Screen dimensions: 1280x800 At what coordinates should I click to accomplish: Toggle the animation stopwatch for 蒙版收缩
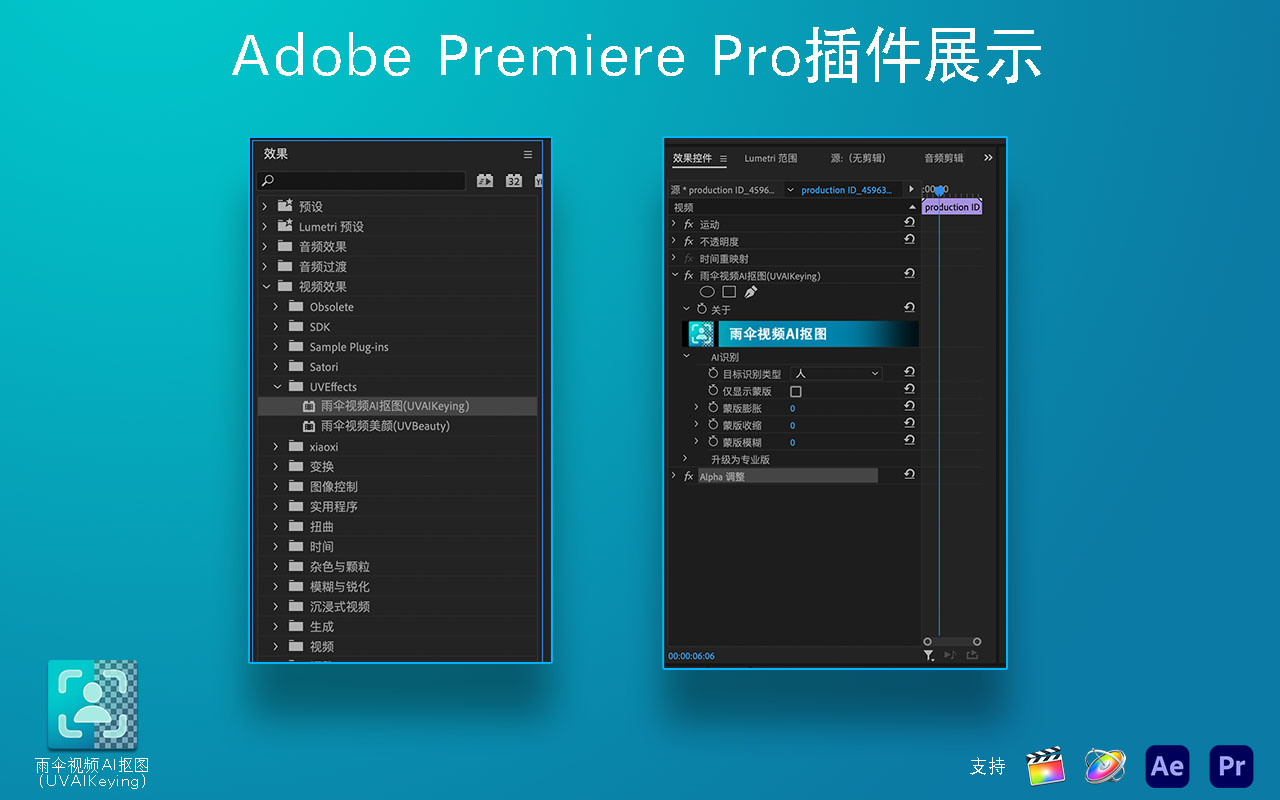click(x=713, y=424)
